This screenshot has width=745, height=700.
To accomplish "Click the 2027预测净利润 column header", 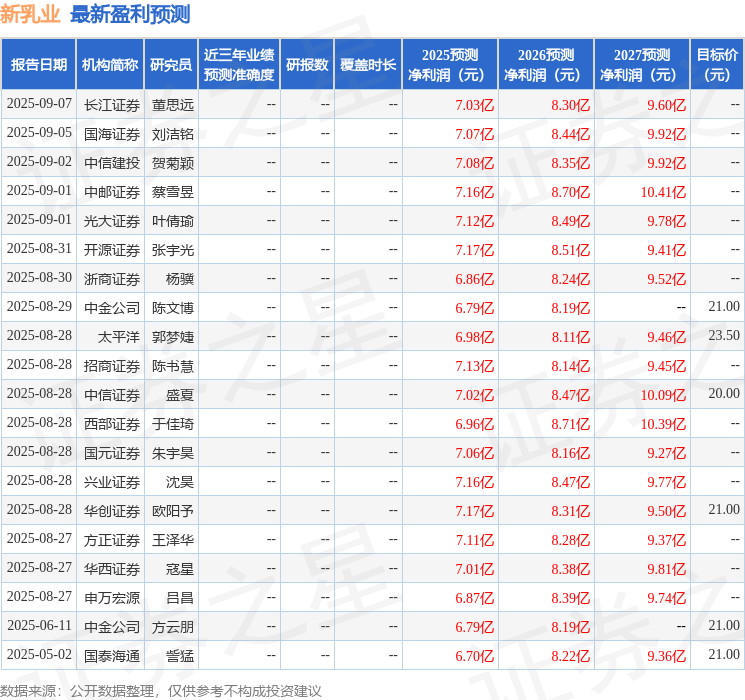I will tap(642, 65).
